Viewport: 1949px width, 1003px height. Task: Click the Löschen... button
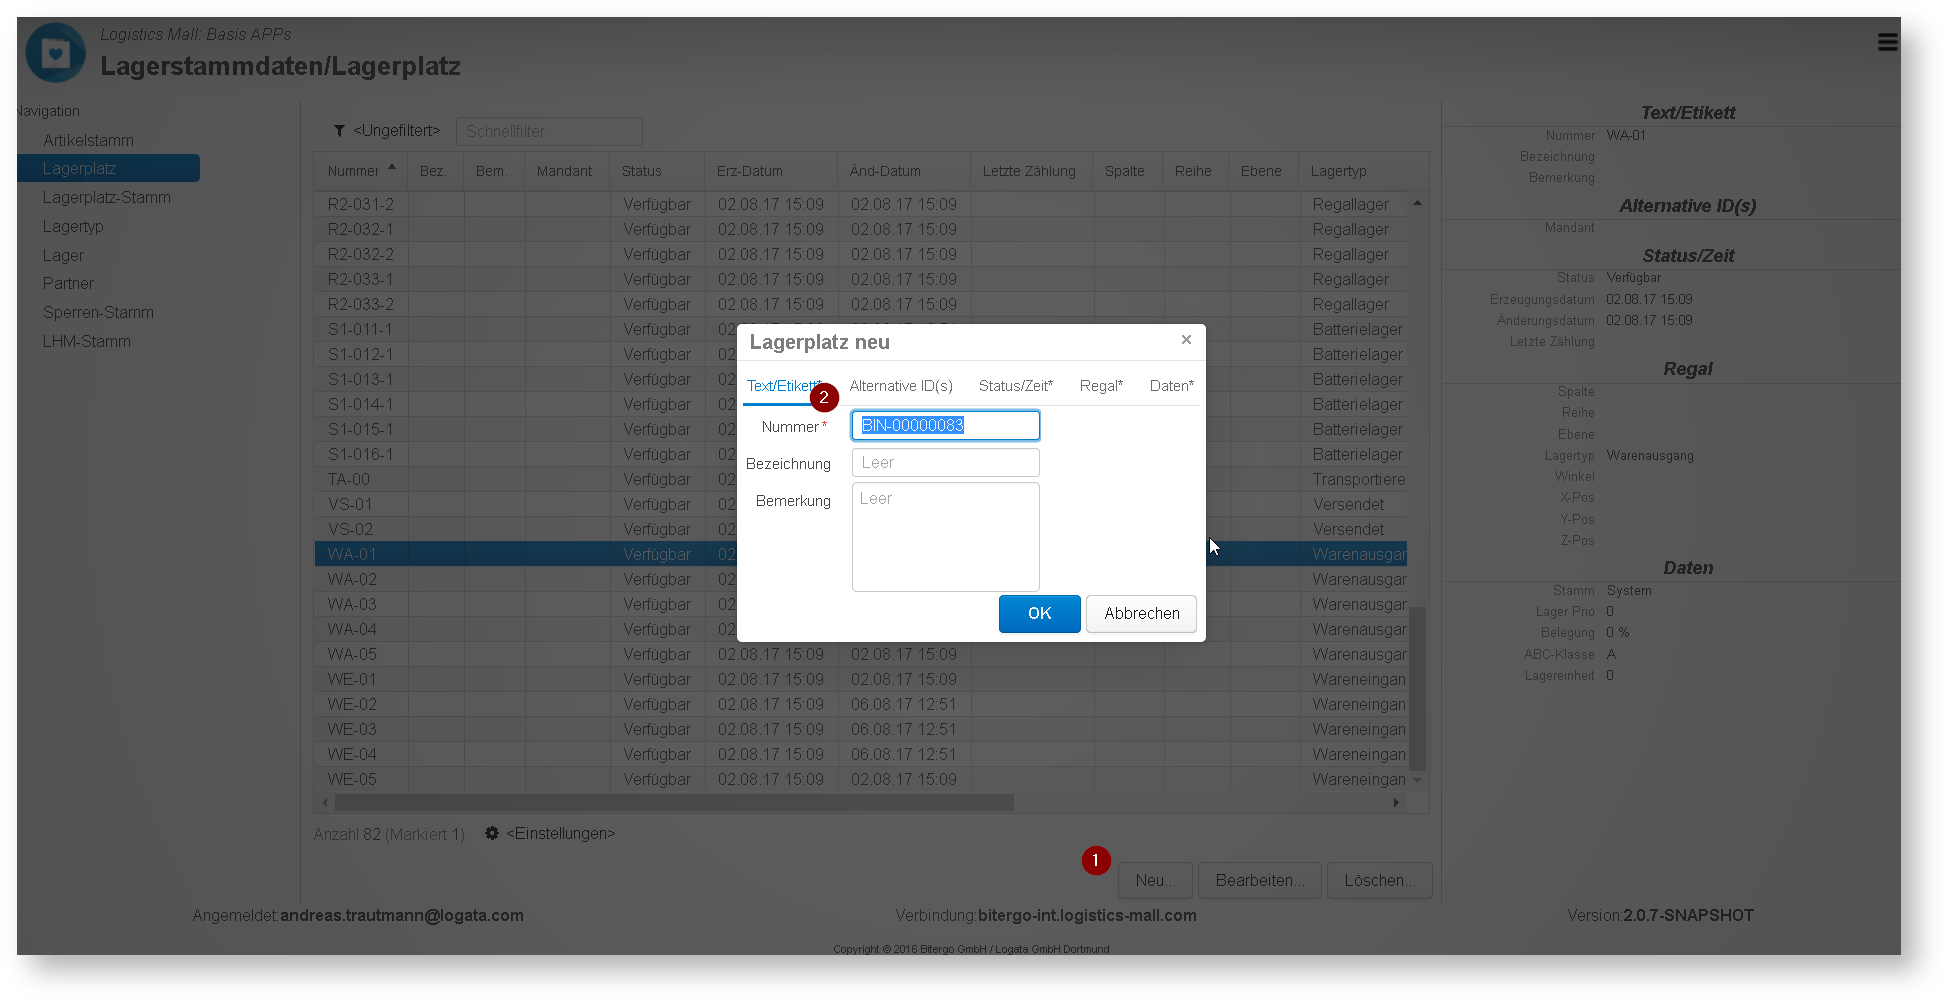pyautogui.click(x=1380, y=881)
